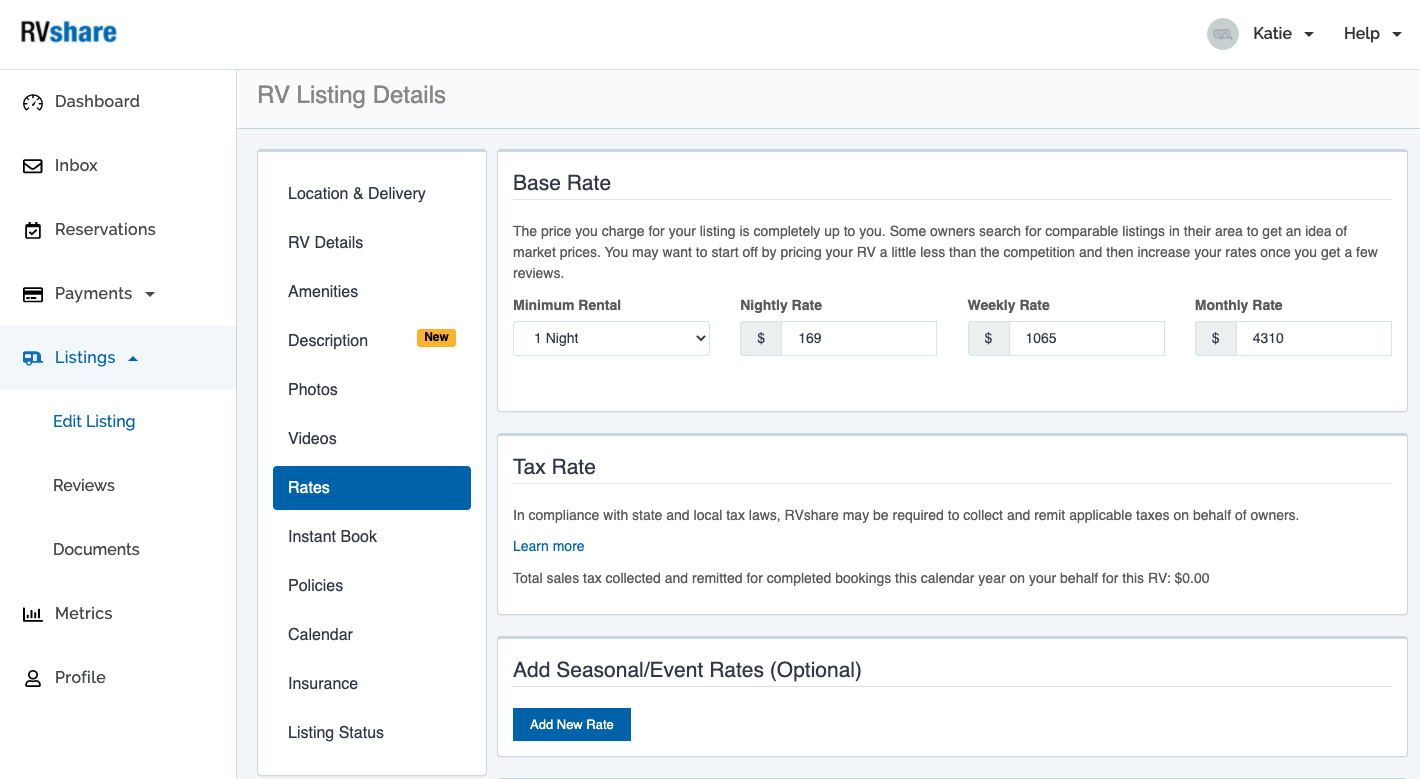Open the Inbox envelope icon

click(32, 165)
